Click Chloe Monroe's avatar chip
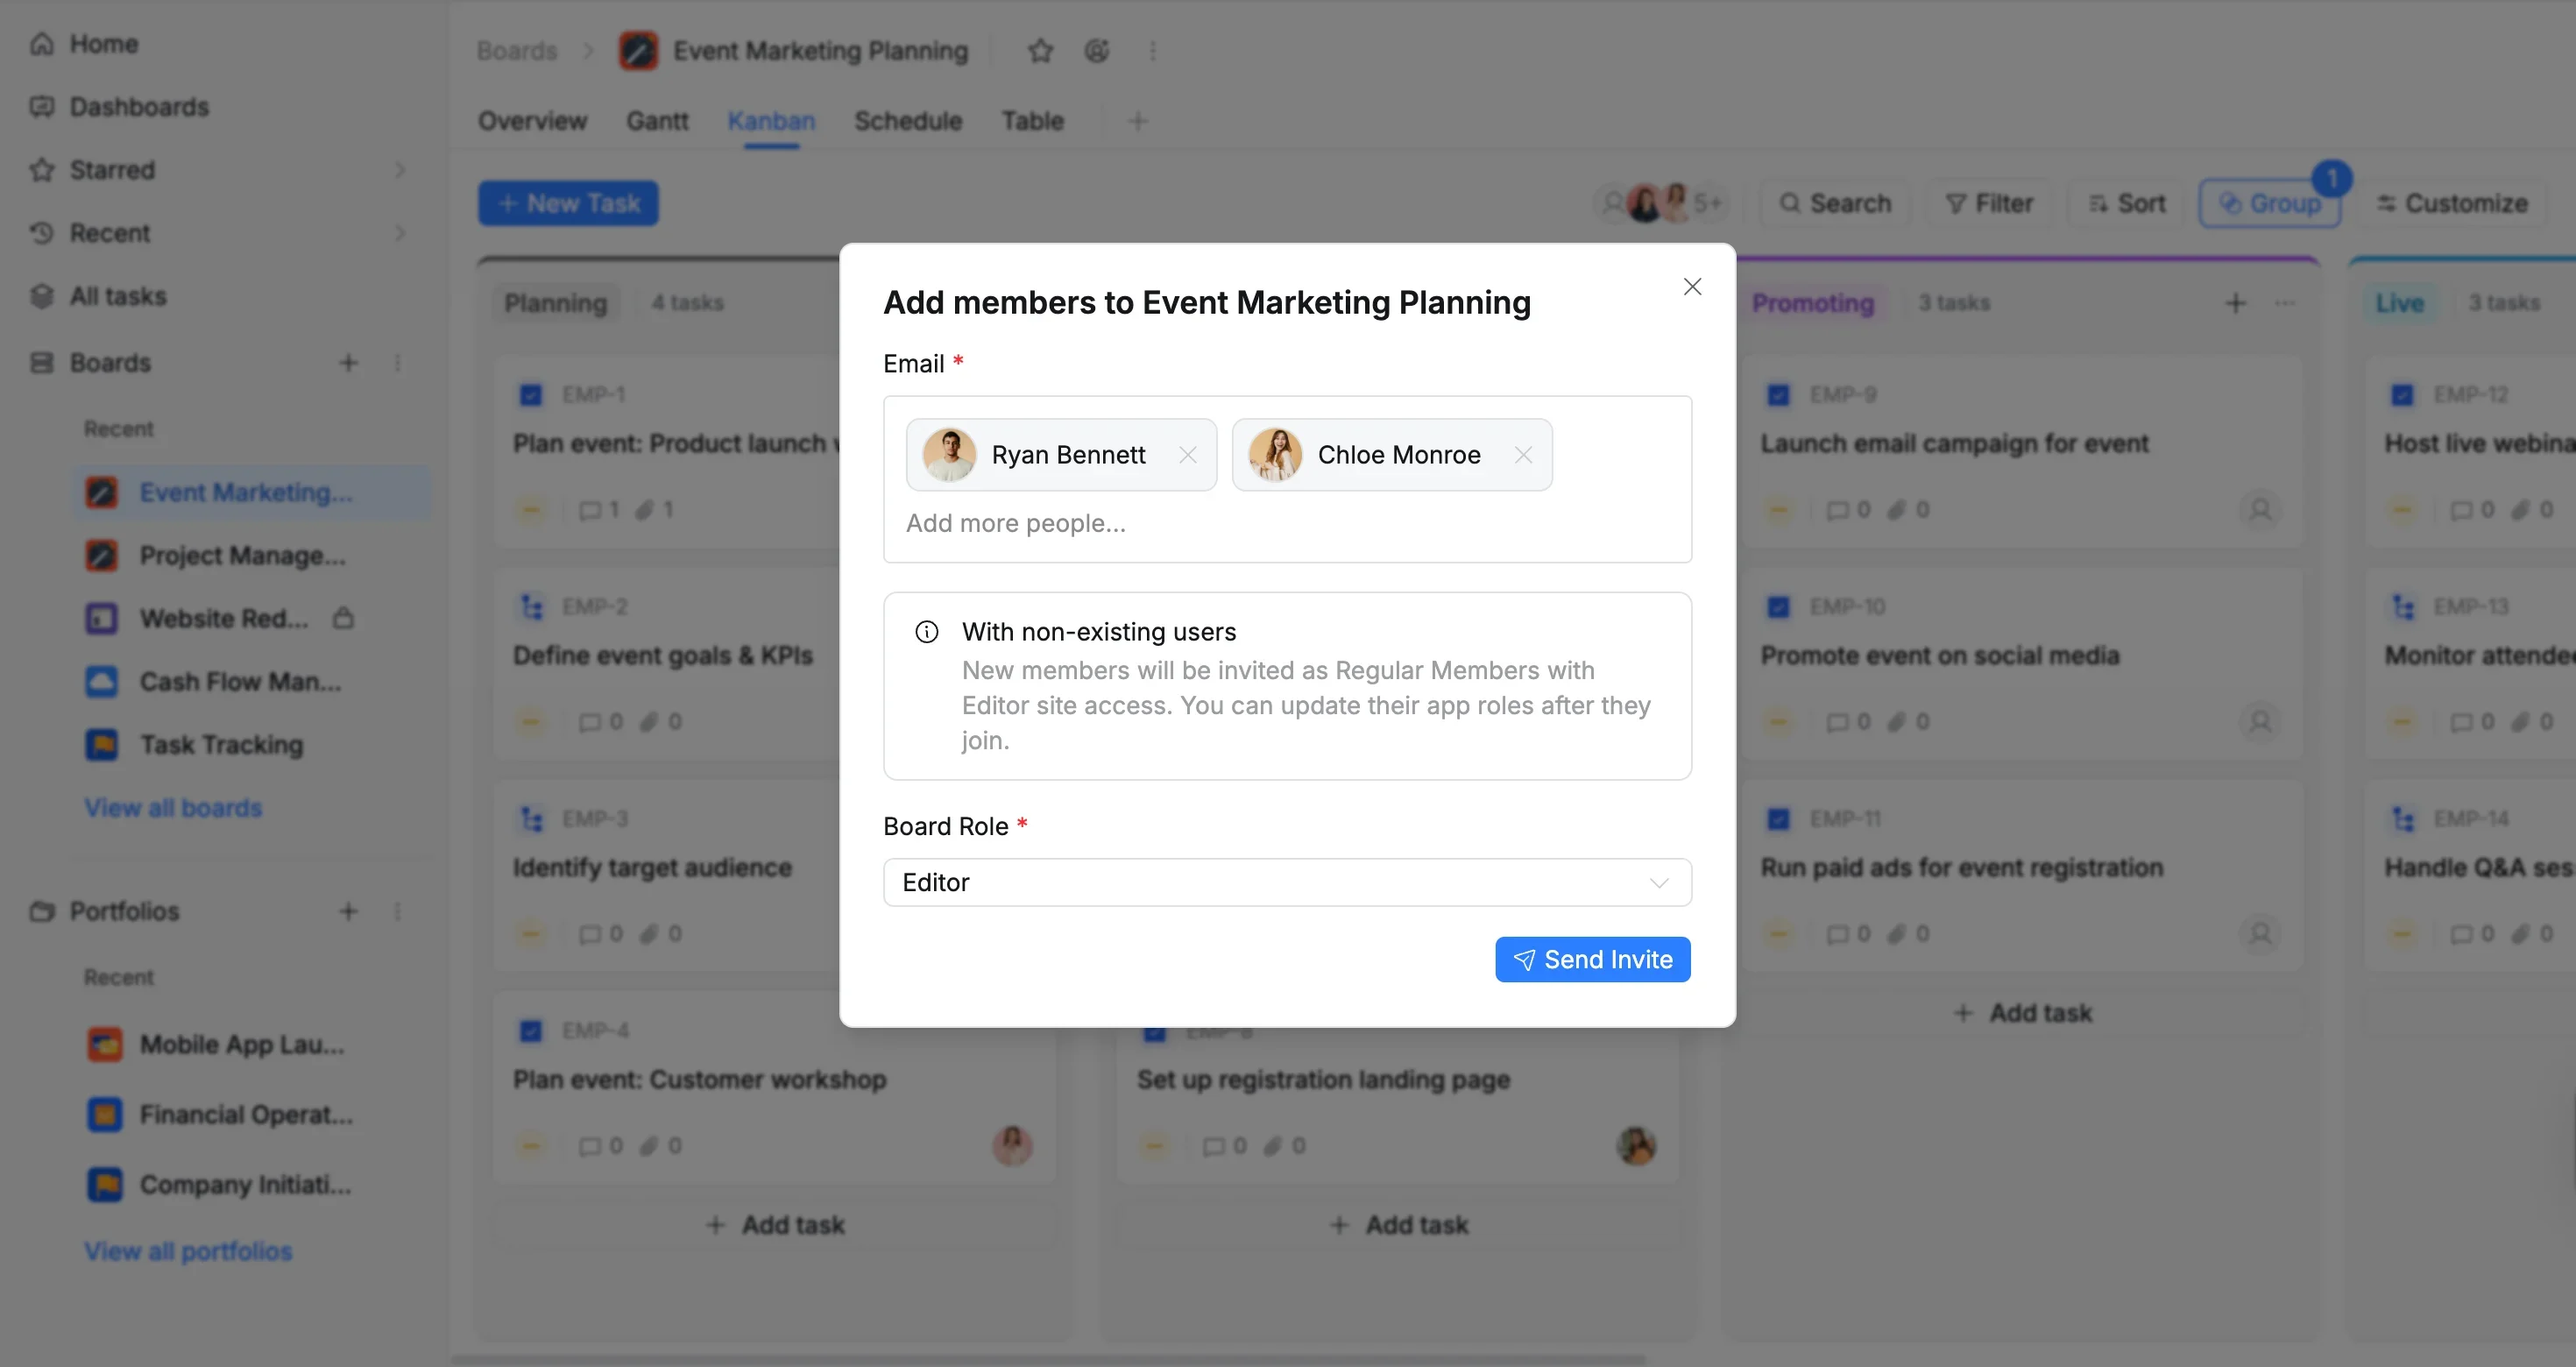This screenshot has width=2576, height=1367. [x=1275, y=455]
